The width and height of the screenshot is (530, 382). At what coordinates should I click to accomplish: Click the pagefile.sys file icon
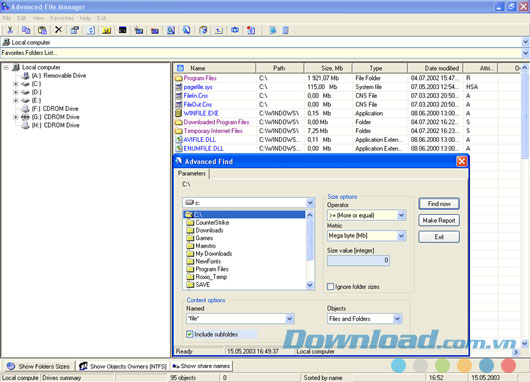pyautogui.click(x=179, y=87)
